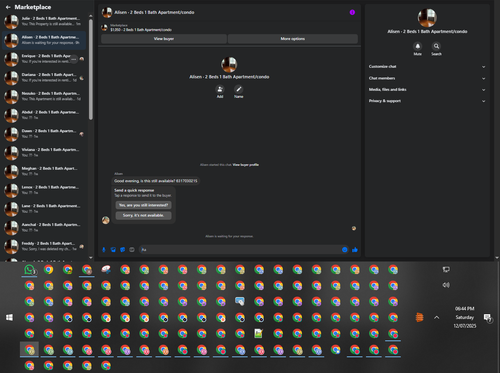This screenshot has width=500, height=373.
Task: Send 'Sorry, it's not available.' response
Action: tap(143, 215)
